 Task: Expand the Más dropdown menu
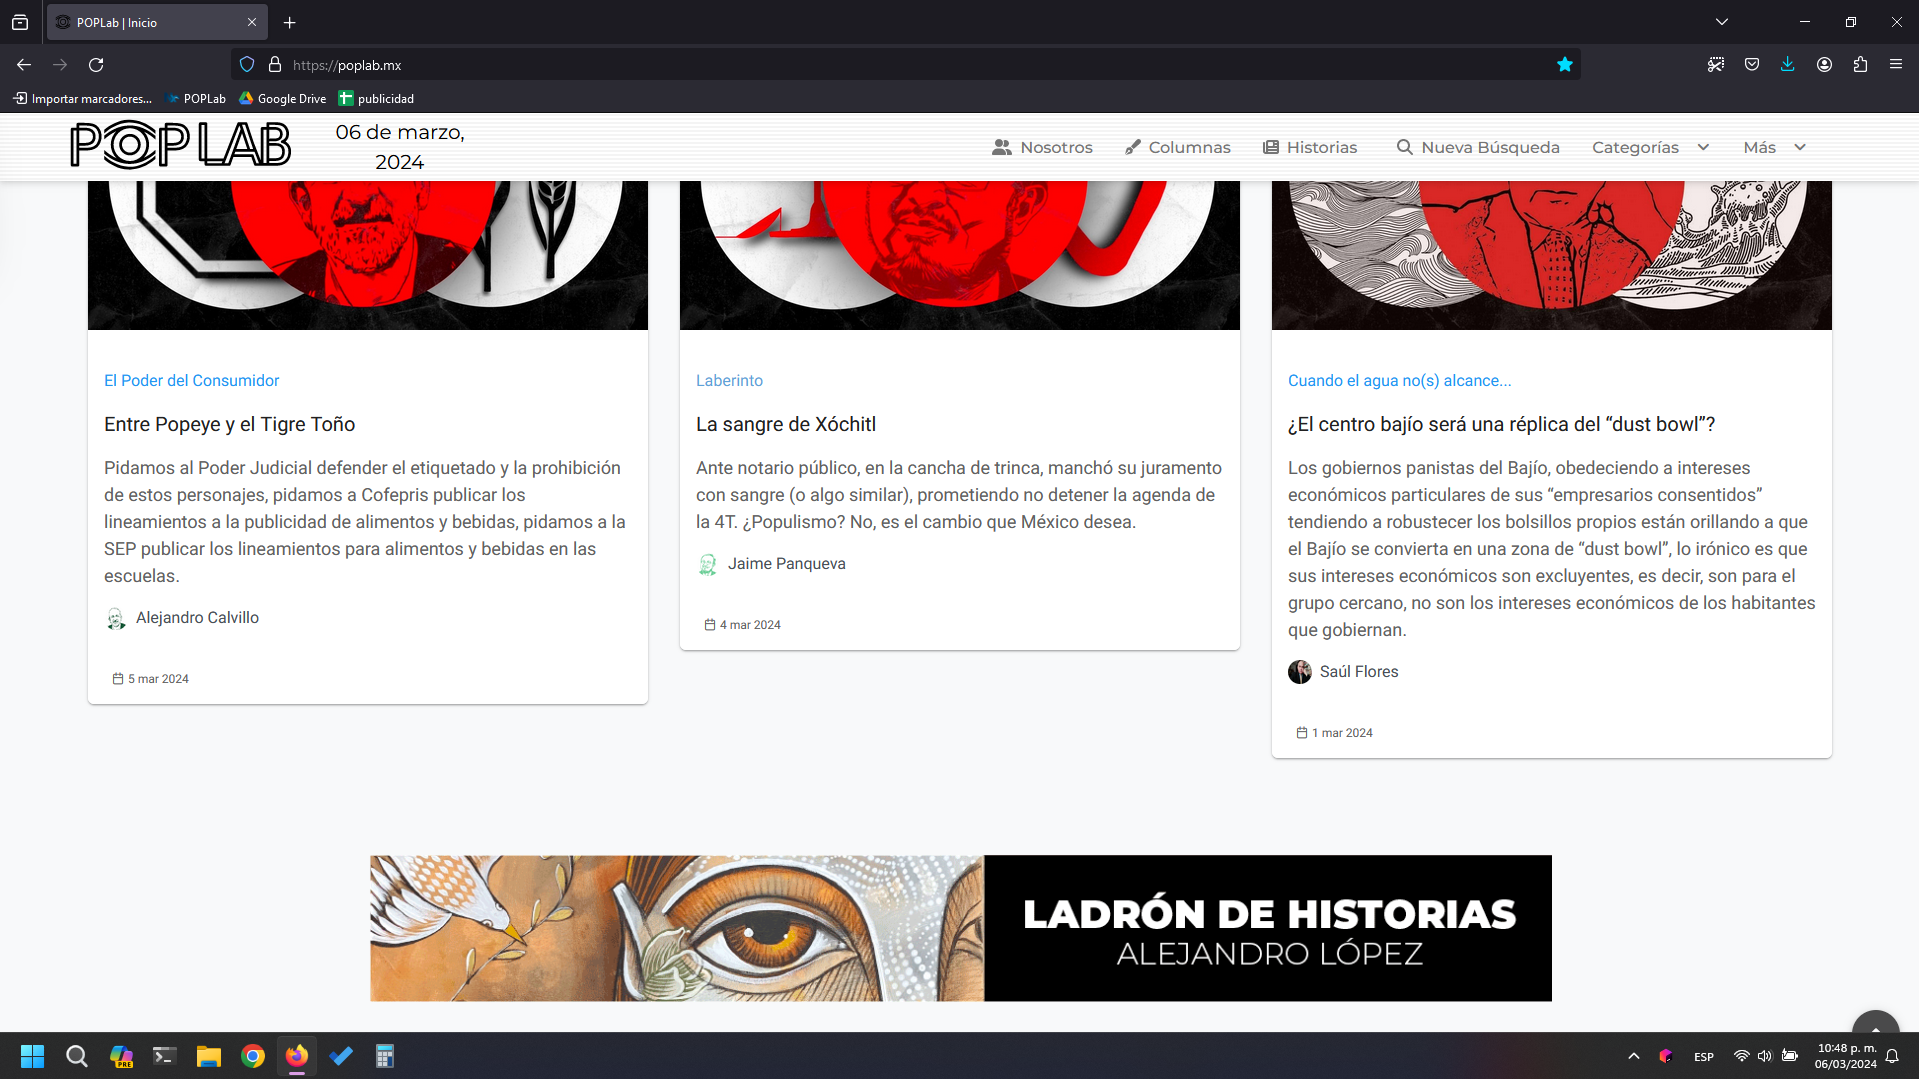[1774, 148]
